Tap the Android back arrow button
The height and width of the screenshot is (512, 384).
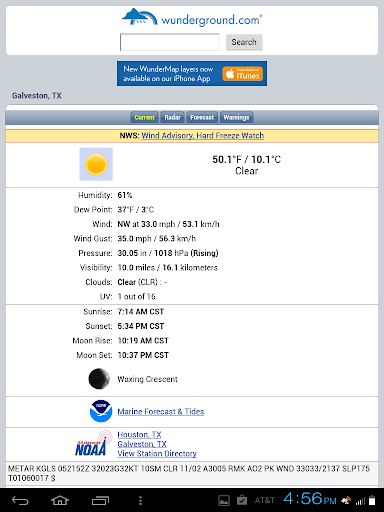[20, 500]
